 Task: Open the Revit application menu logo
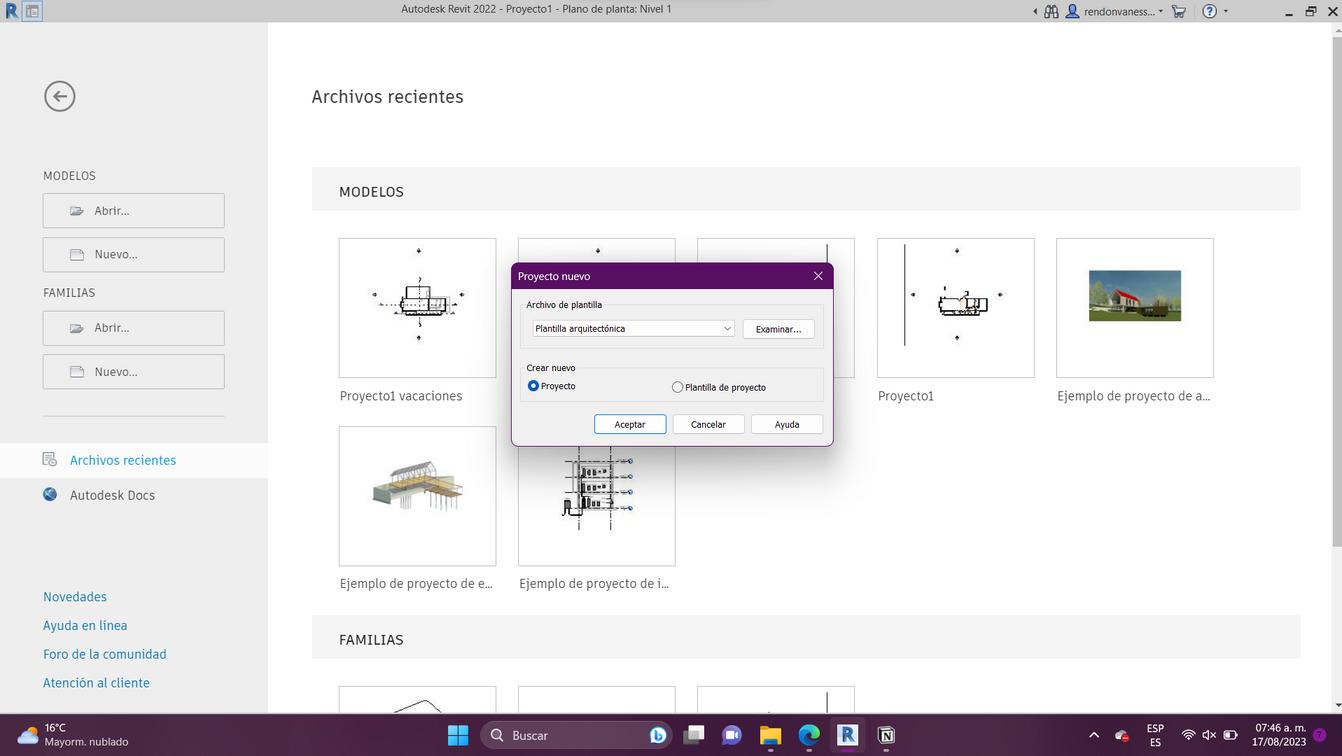pos(11,11)
